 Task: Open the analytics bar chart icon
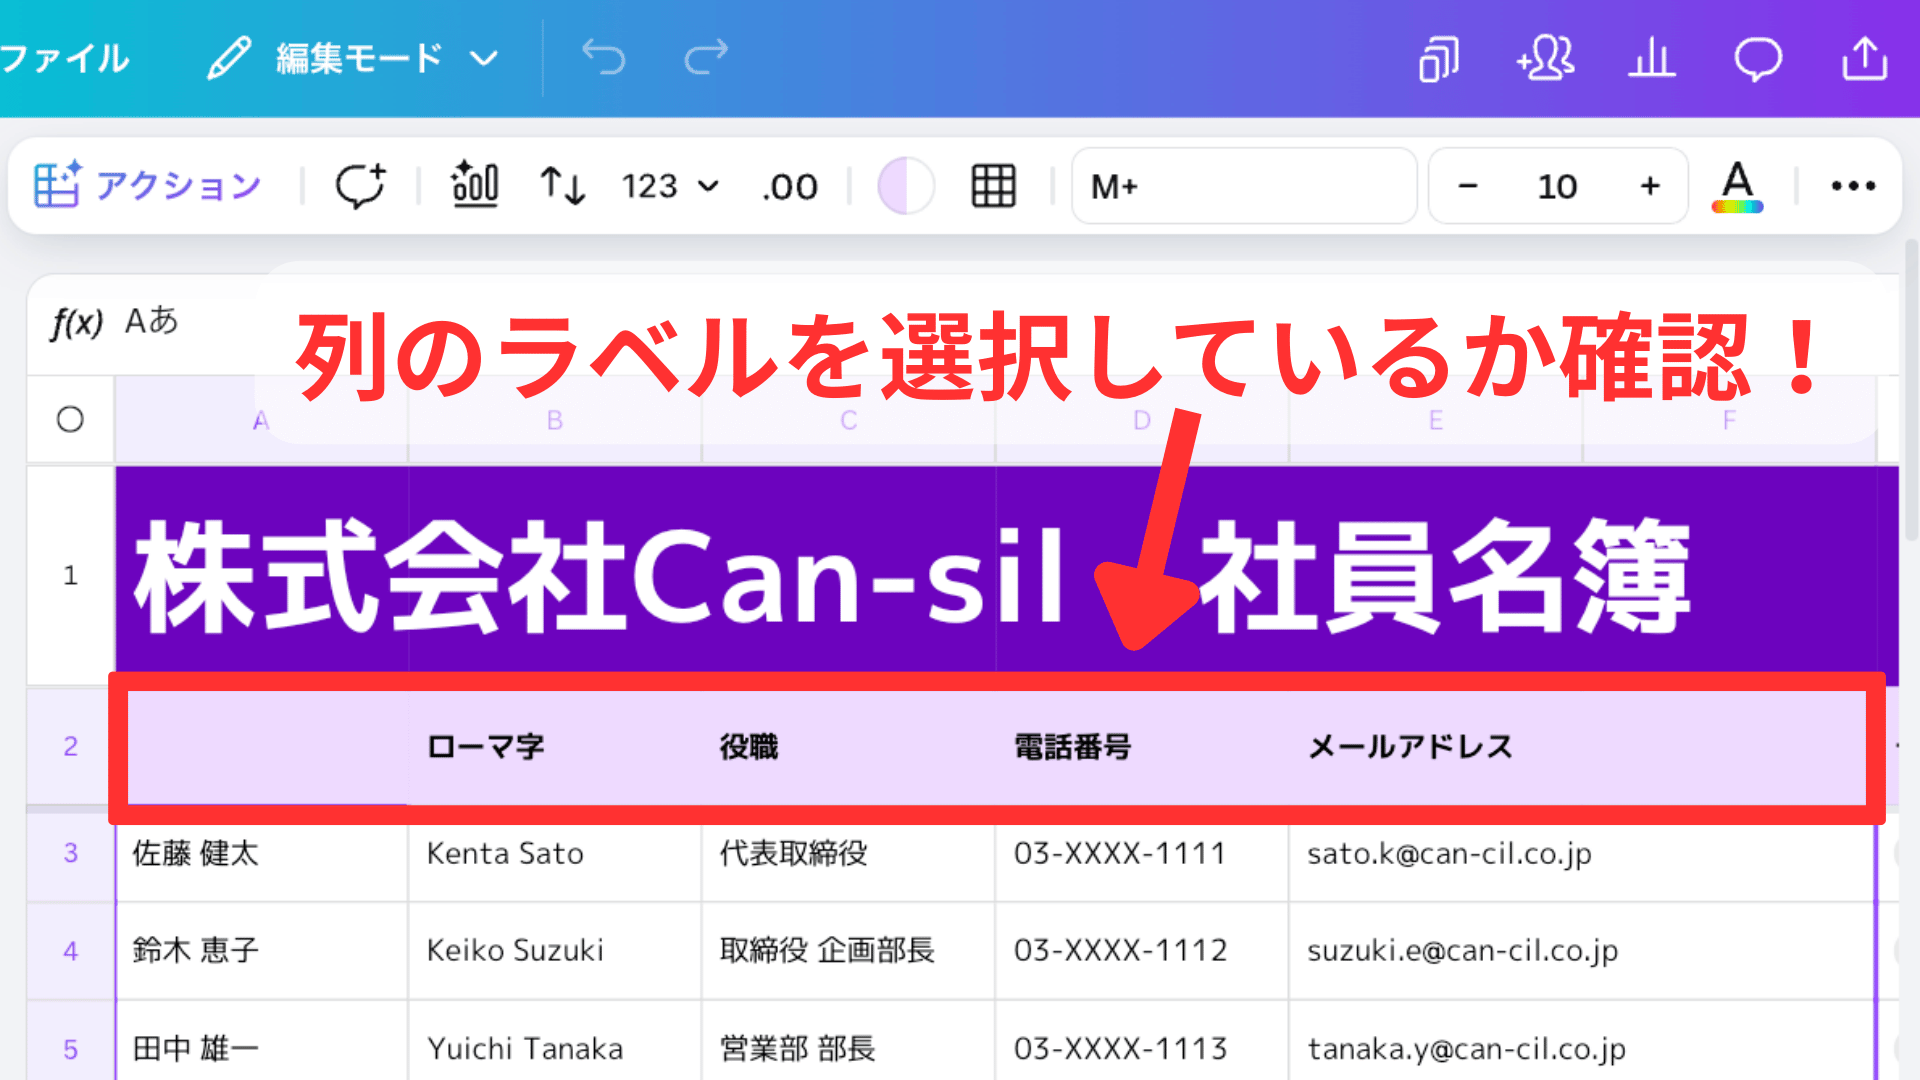pyautogui.click(x=1651, y=58)
